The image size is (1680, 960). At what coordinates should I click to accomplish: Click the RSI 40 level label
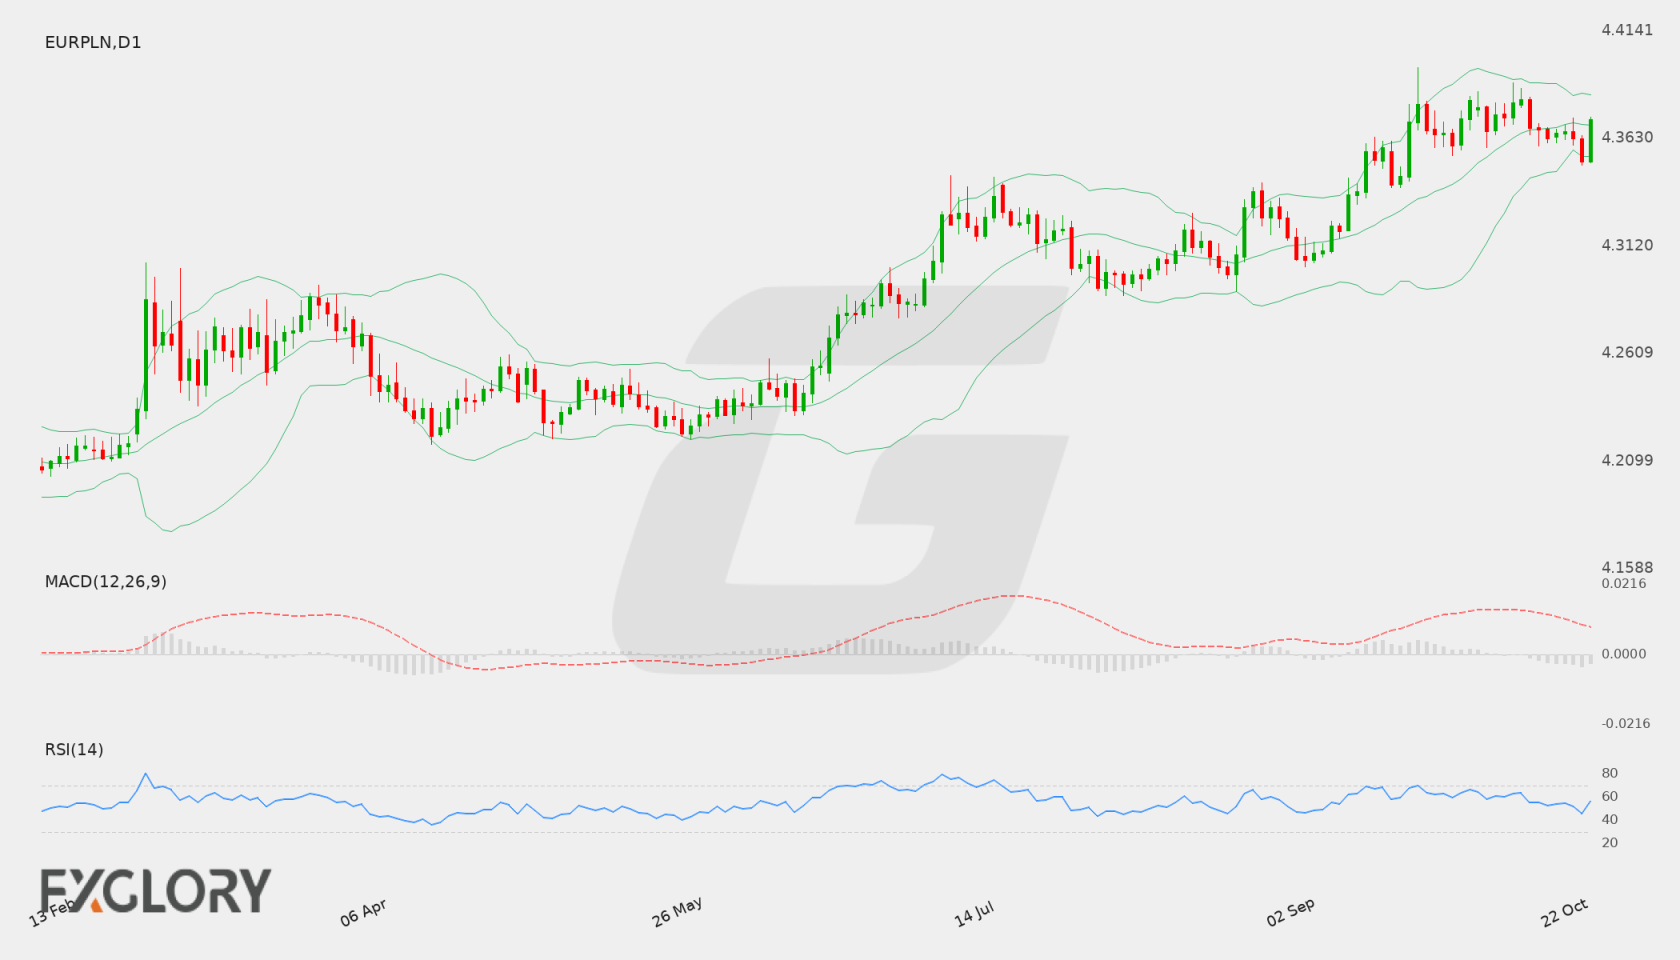pyautogui.click(x=1610, y=819)
